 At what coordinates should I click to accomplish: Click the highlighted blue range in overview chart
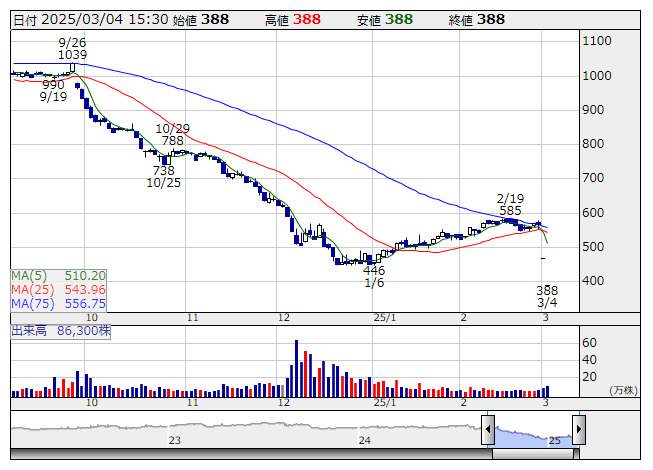point(533,436)
